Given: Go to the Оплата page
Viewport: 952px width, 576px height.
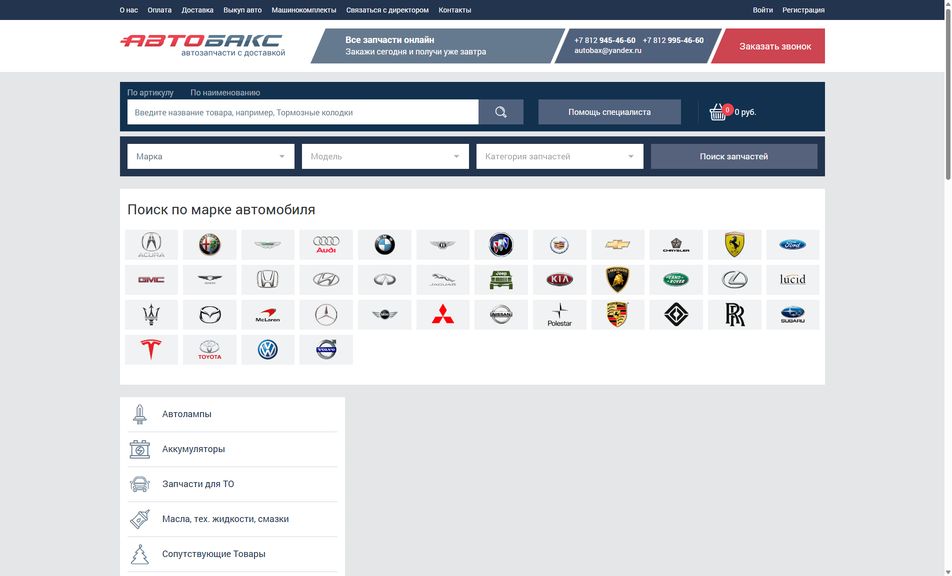Looking at the screenshot, I should point(160,10).
